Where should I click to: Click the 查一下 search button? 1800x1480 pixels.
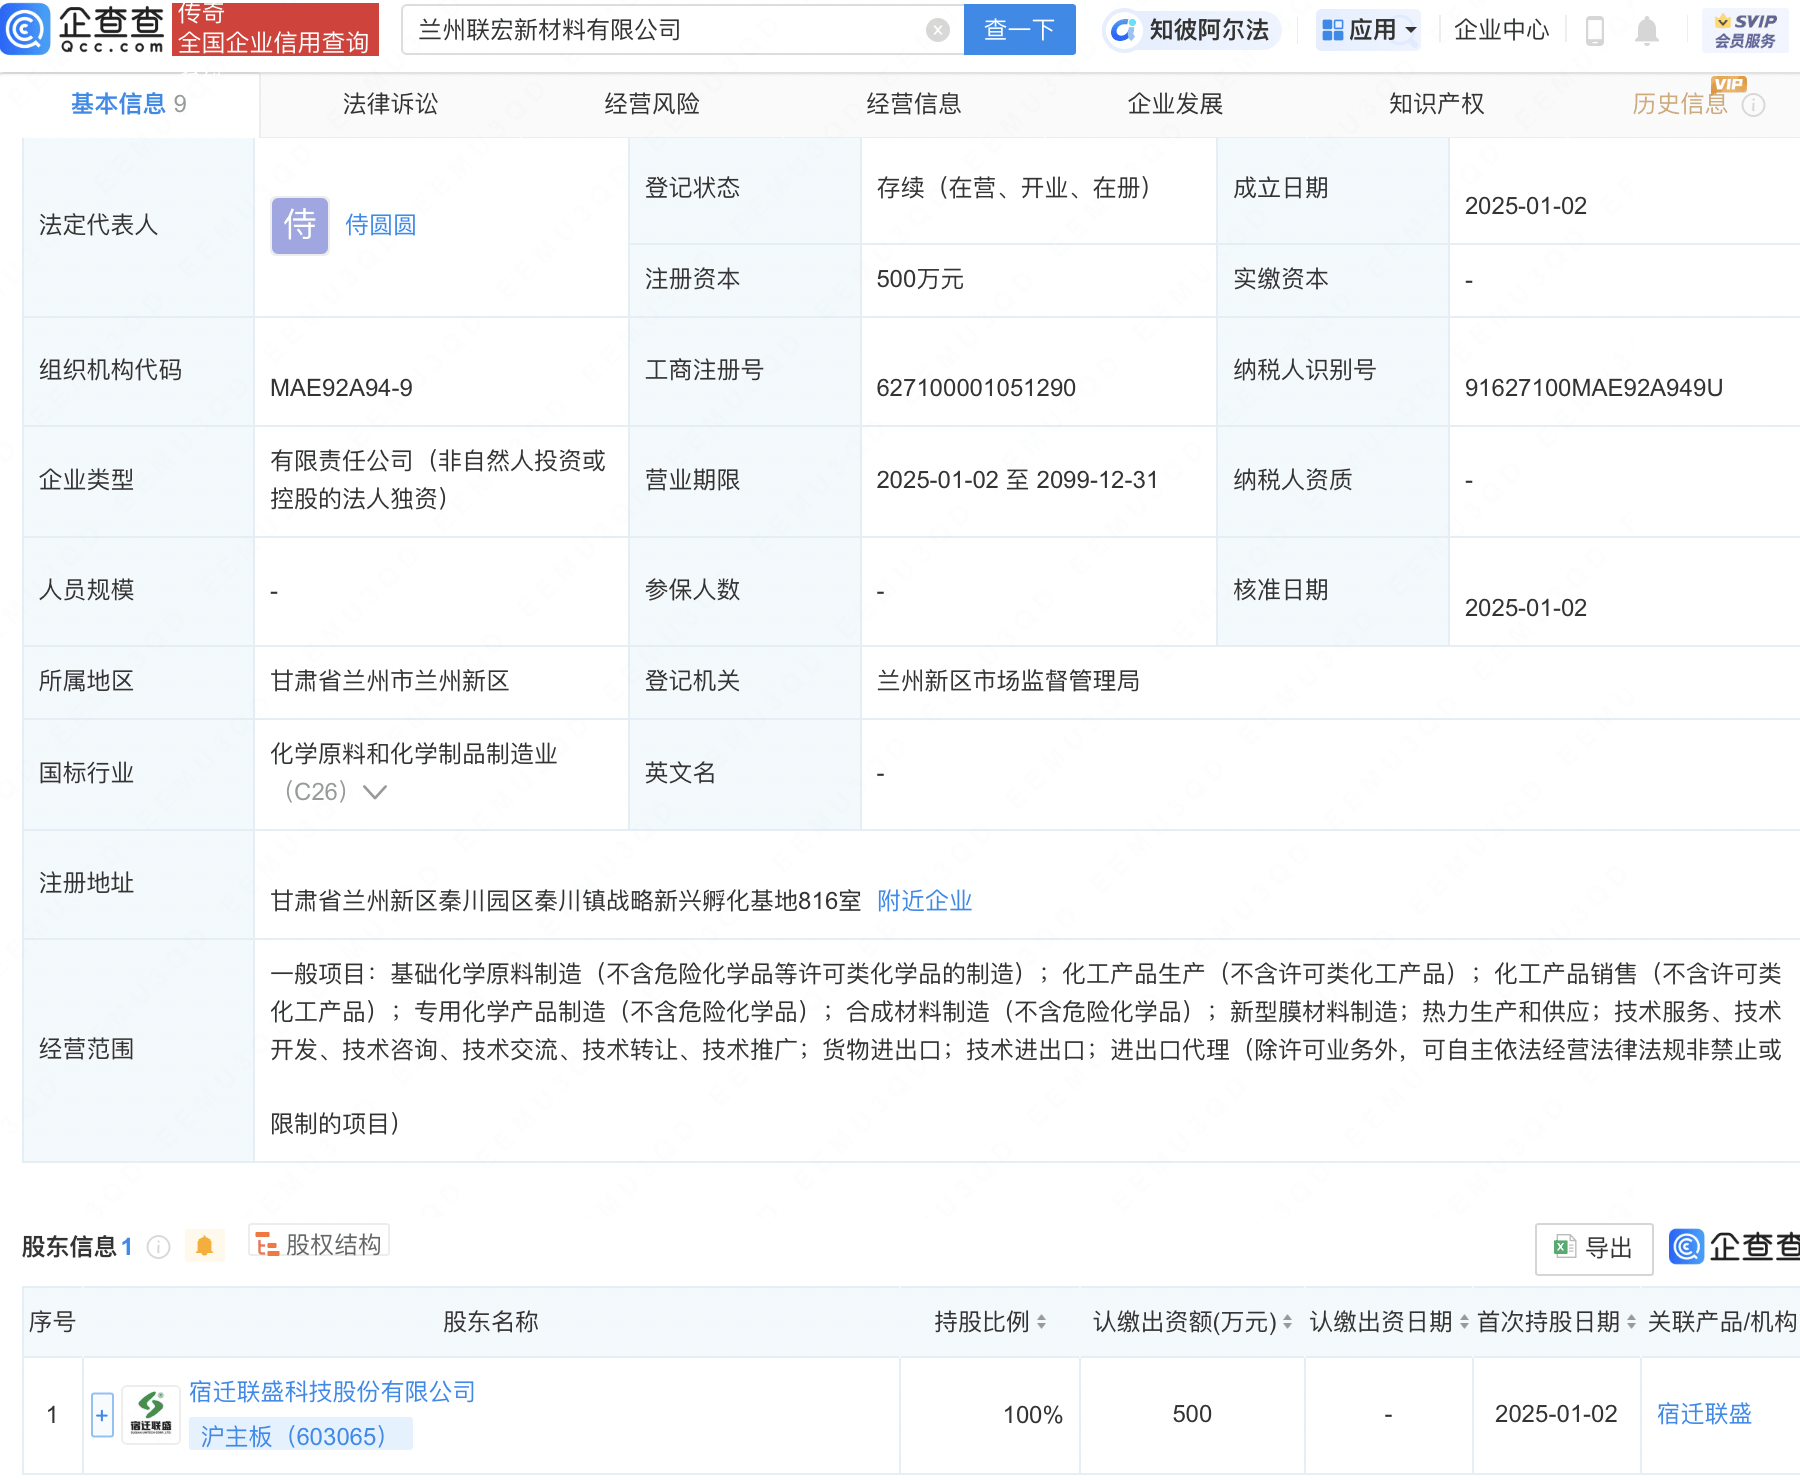click(x=1019, y=30)
